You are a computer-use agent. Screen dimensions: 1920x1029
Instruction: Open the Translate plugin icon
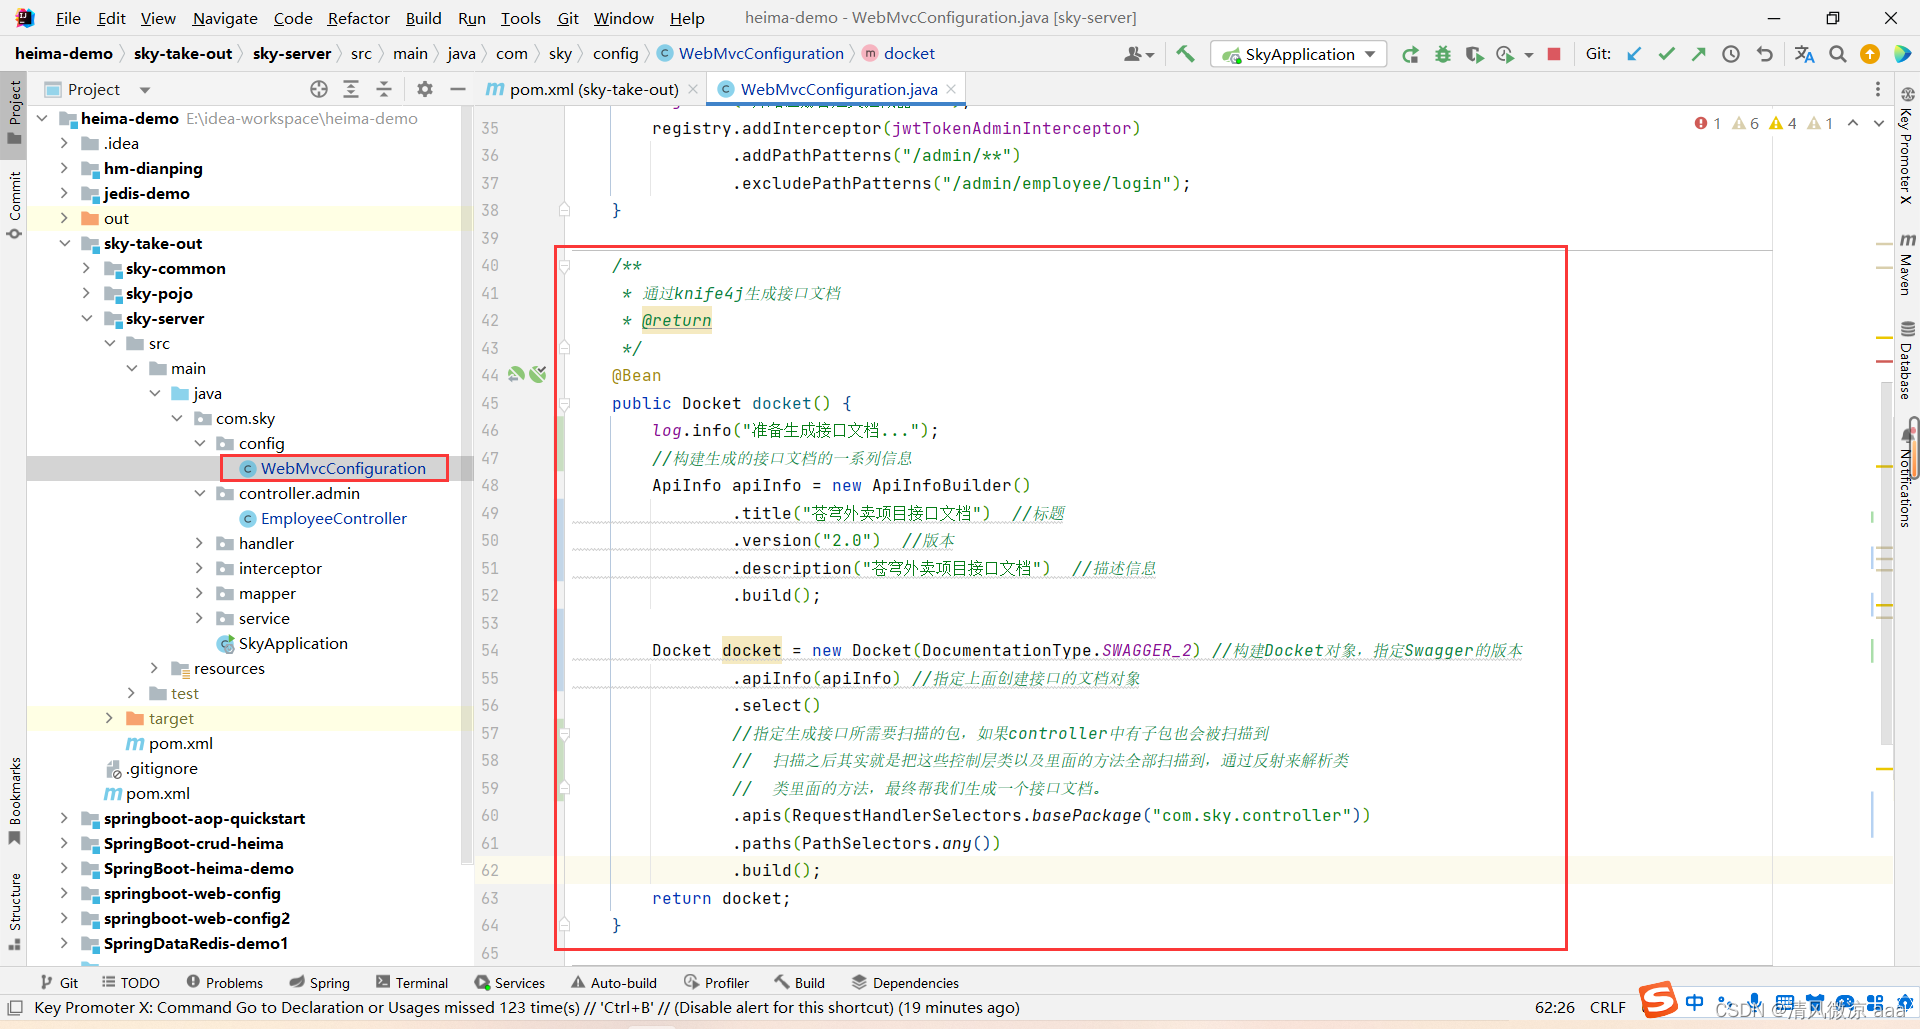[1804, 54]
